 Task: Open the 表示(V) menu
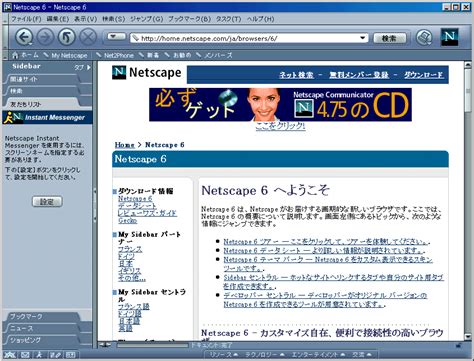85,19
